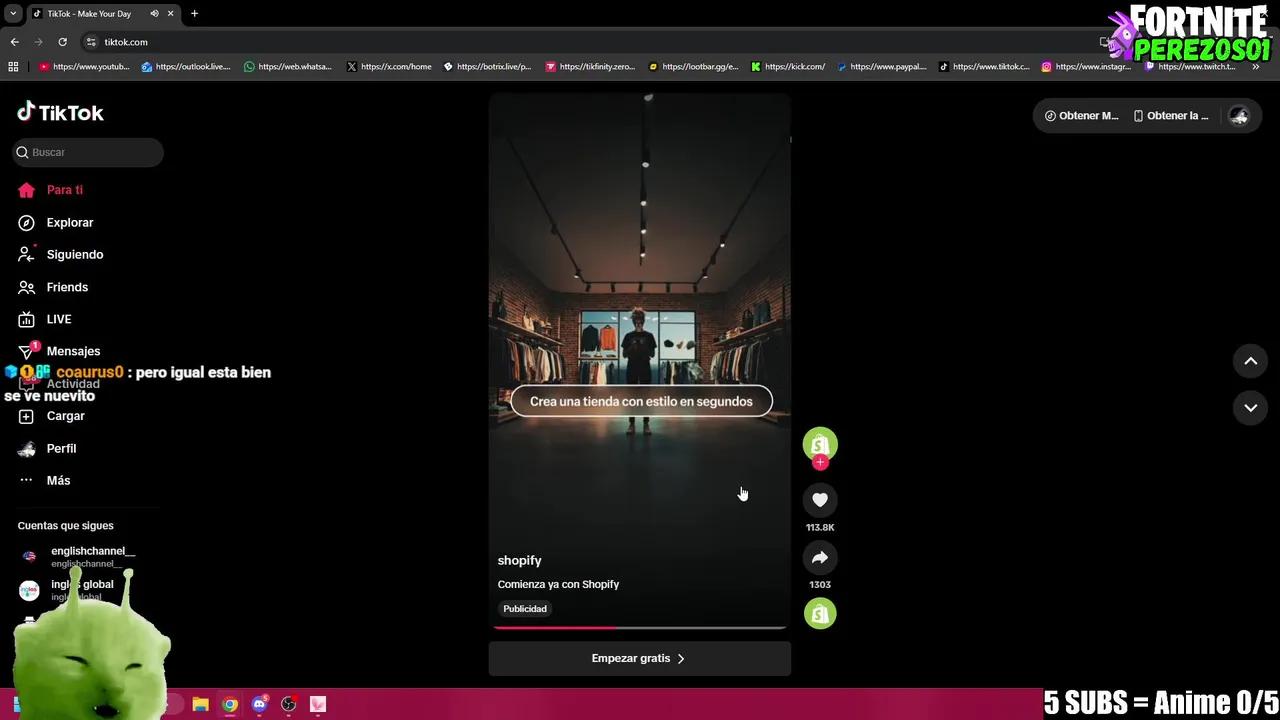This screenshot has width=1280, height=720.
Task: Click the browser back arrow
Action: point(14,42)
